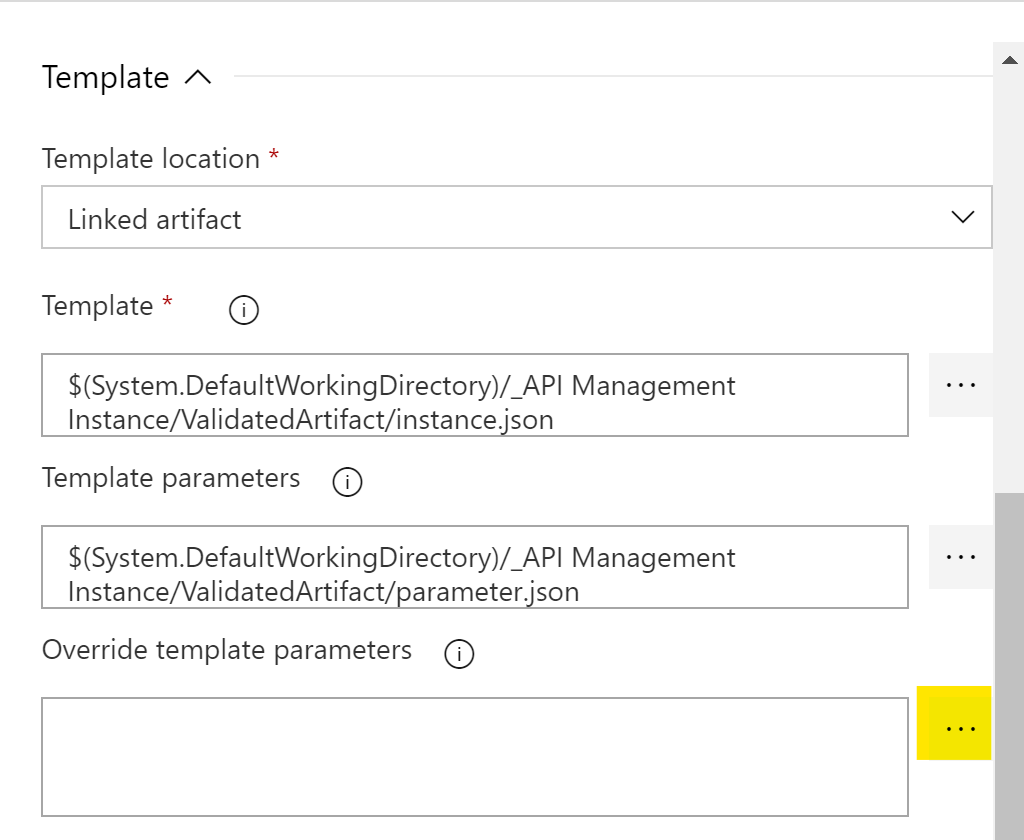Focus the Template parameters path input
The width and height of the screenshot is (1024, 840).
pos(474,567)
